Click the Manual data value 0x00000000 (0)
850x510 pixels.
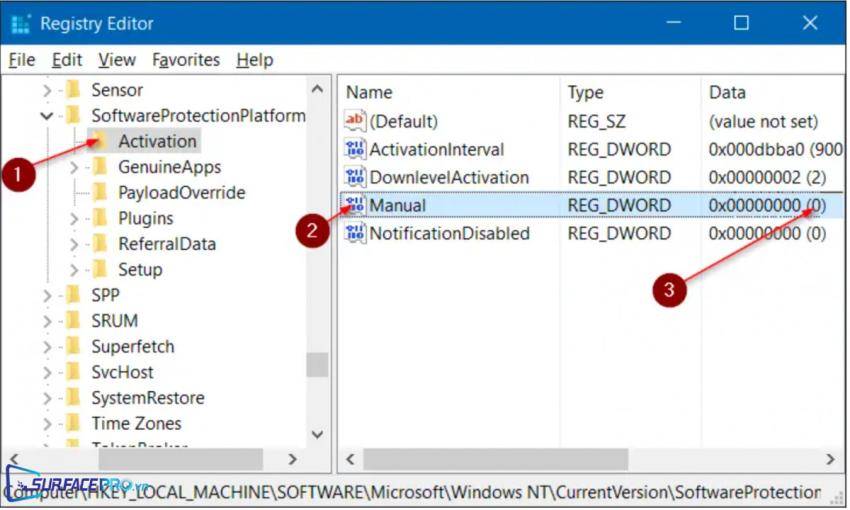[767, 205]
